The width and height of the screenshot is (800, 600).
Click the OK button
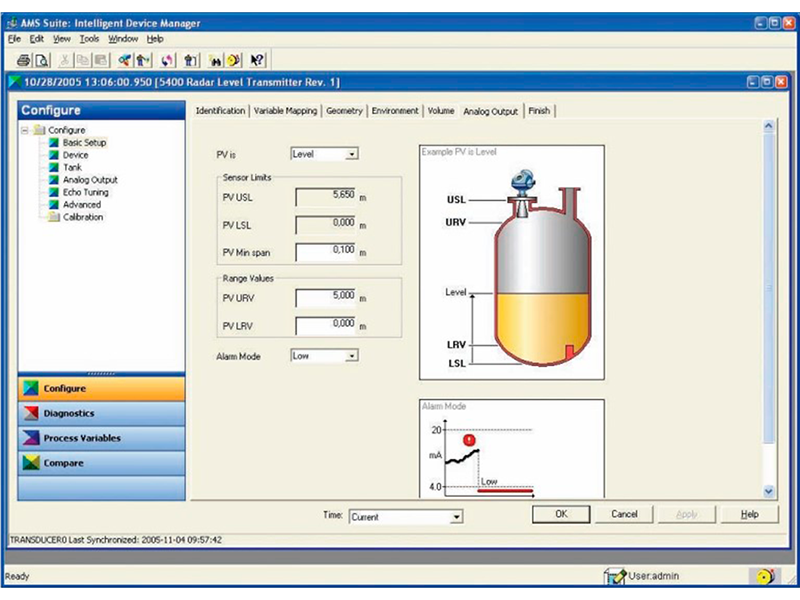561,514
